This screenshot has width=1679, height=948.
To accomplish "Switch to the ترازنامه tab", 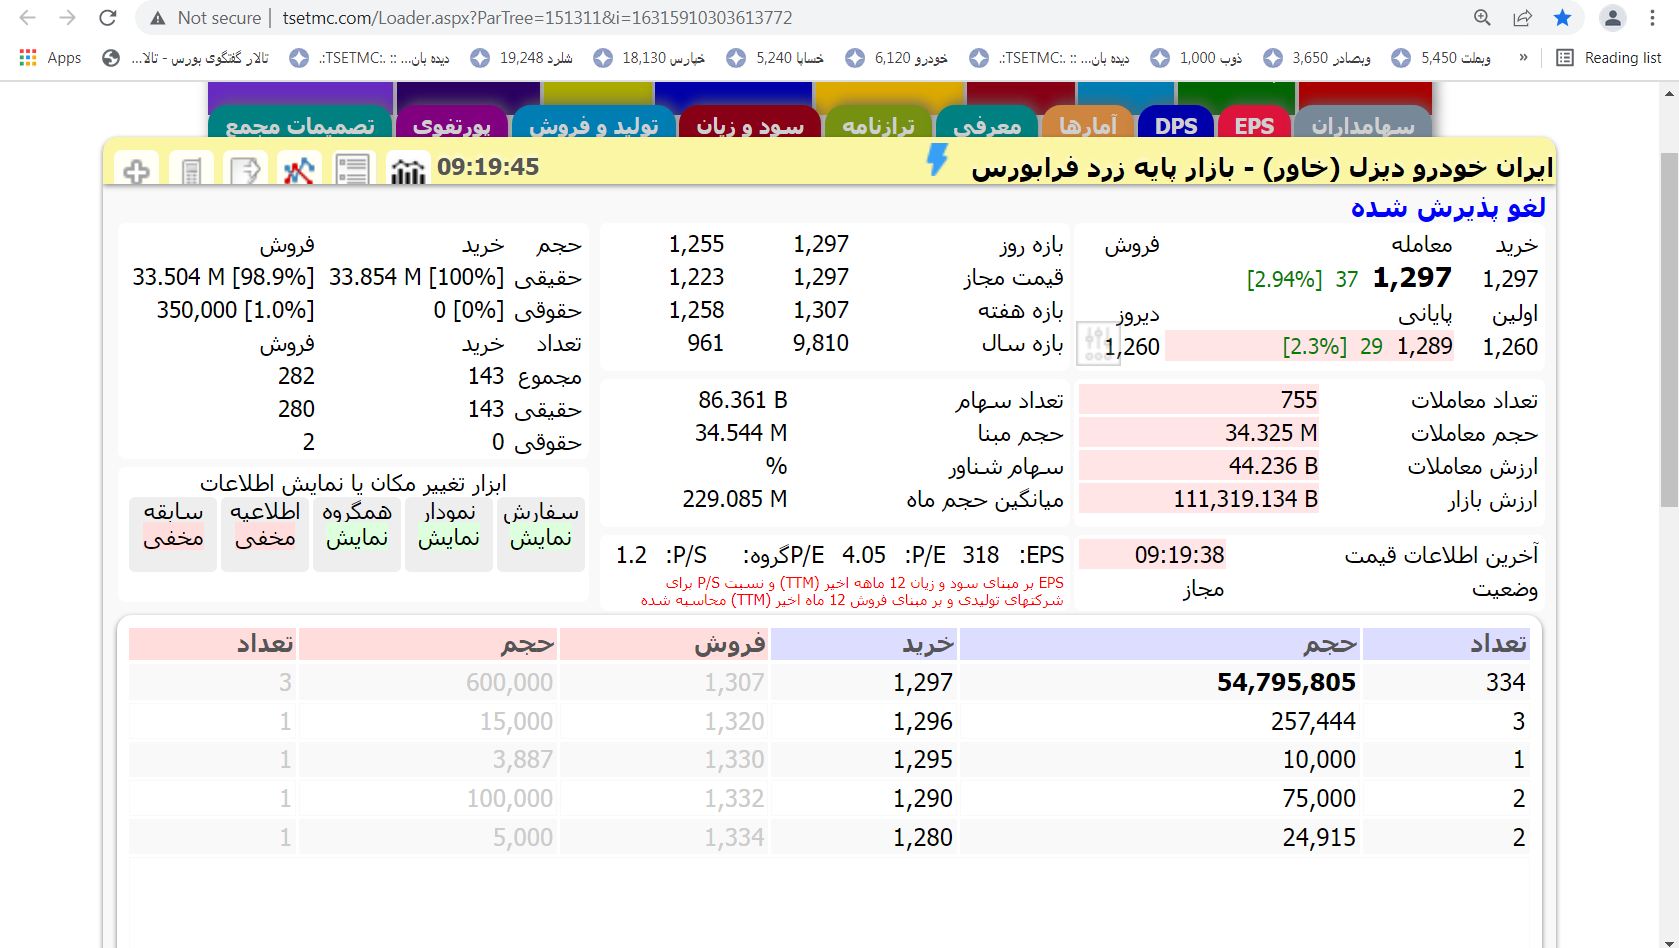I will click(878, 124).
